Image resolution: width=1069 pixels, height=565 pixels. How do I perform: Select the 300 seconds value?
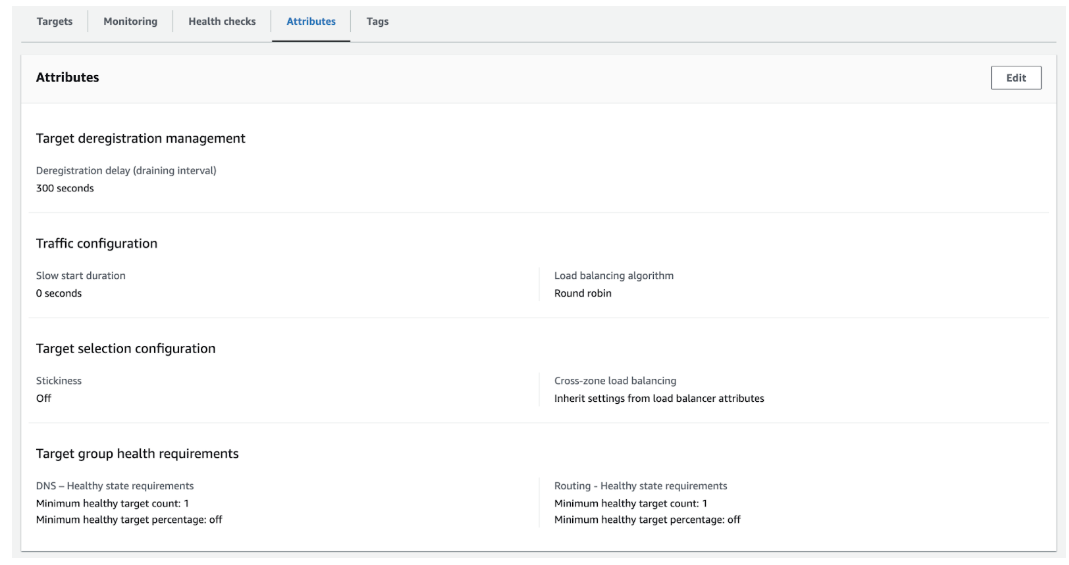[65, 188]
